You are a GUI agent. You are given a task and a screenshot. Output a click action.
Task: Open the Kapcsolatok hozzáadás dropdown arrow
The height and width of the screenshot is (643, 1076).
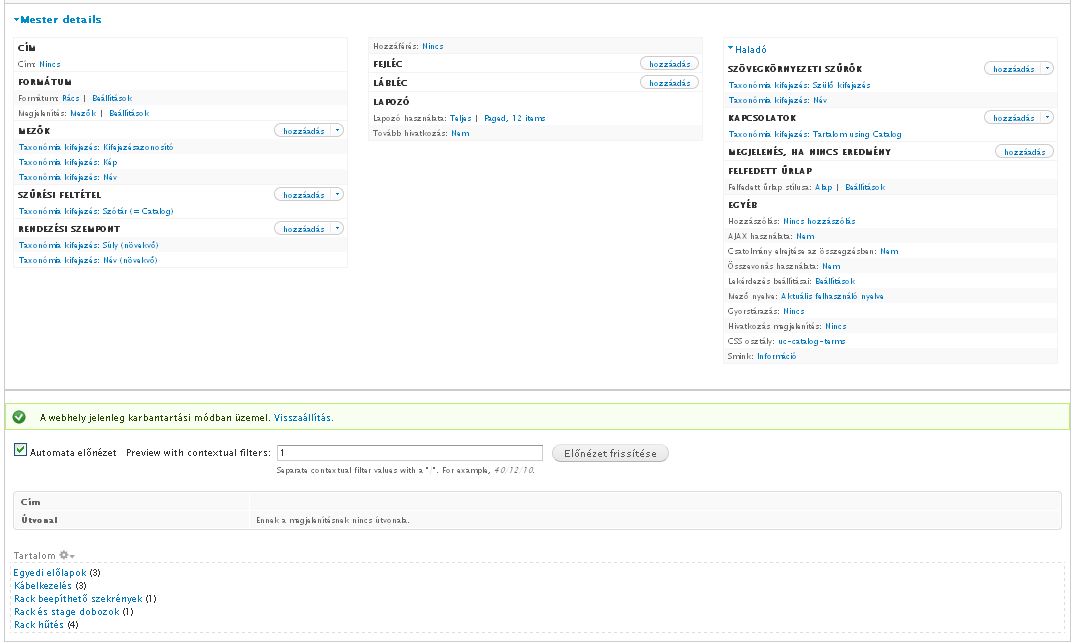tap(1047, 118)
